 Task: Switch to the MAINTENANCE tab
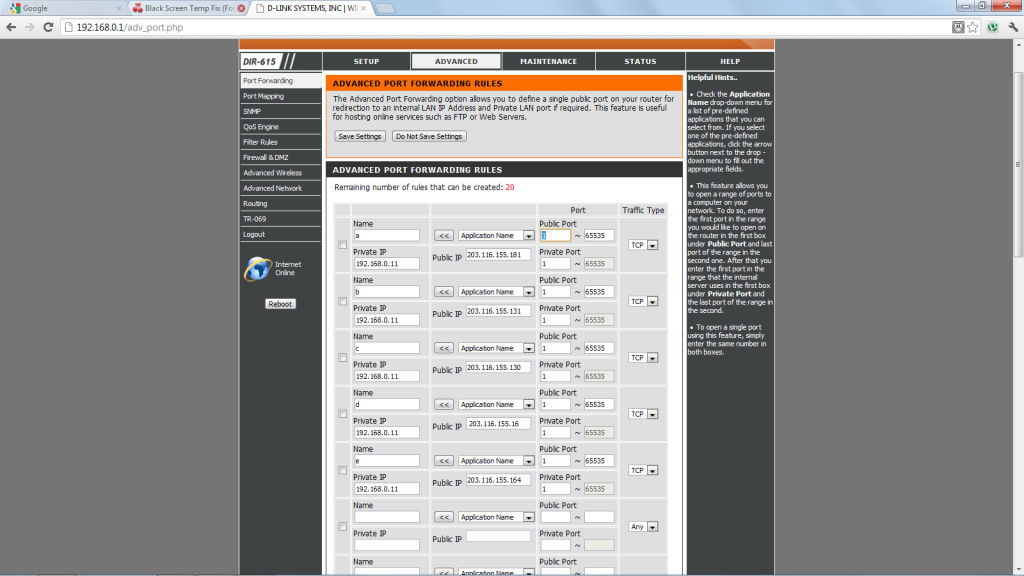(x=549, y=61)
